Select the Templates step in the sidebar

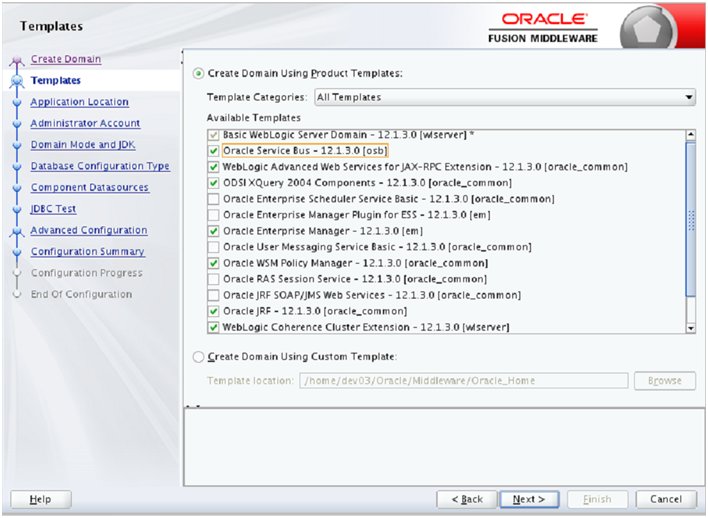click(56, 80)
